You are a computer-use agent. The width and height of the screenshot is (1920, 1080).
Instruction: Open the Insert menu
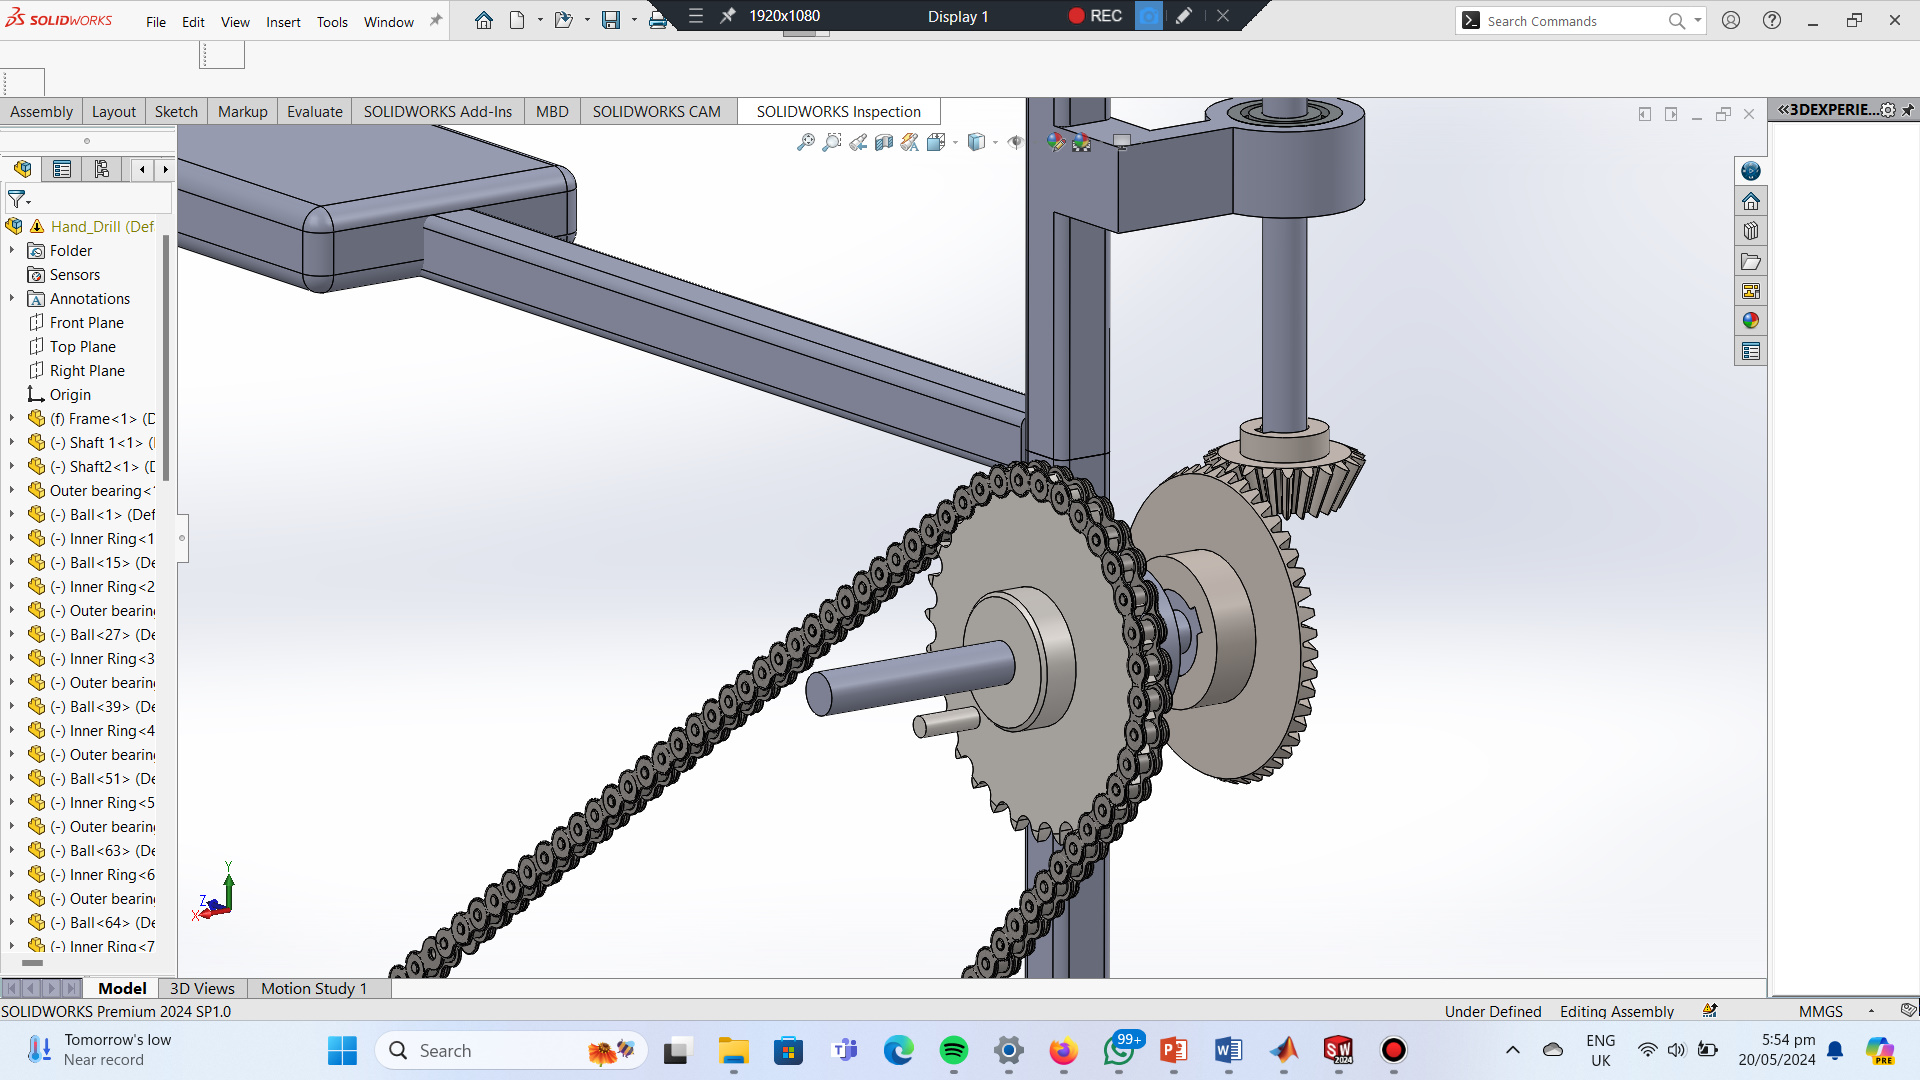point(283,22)
